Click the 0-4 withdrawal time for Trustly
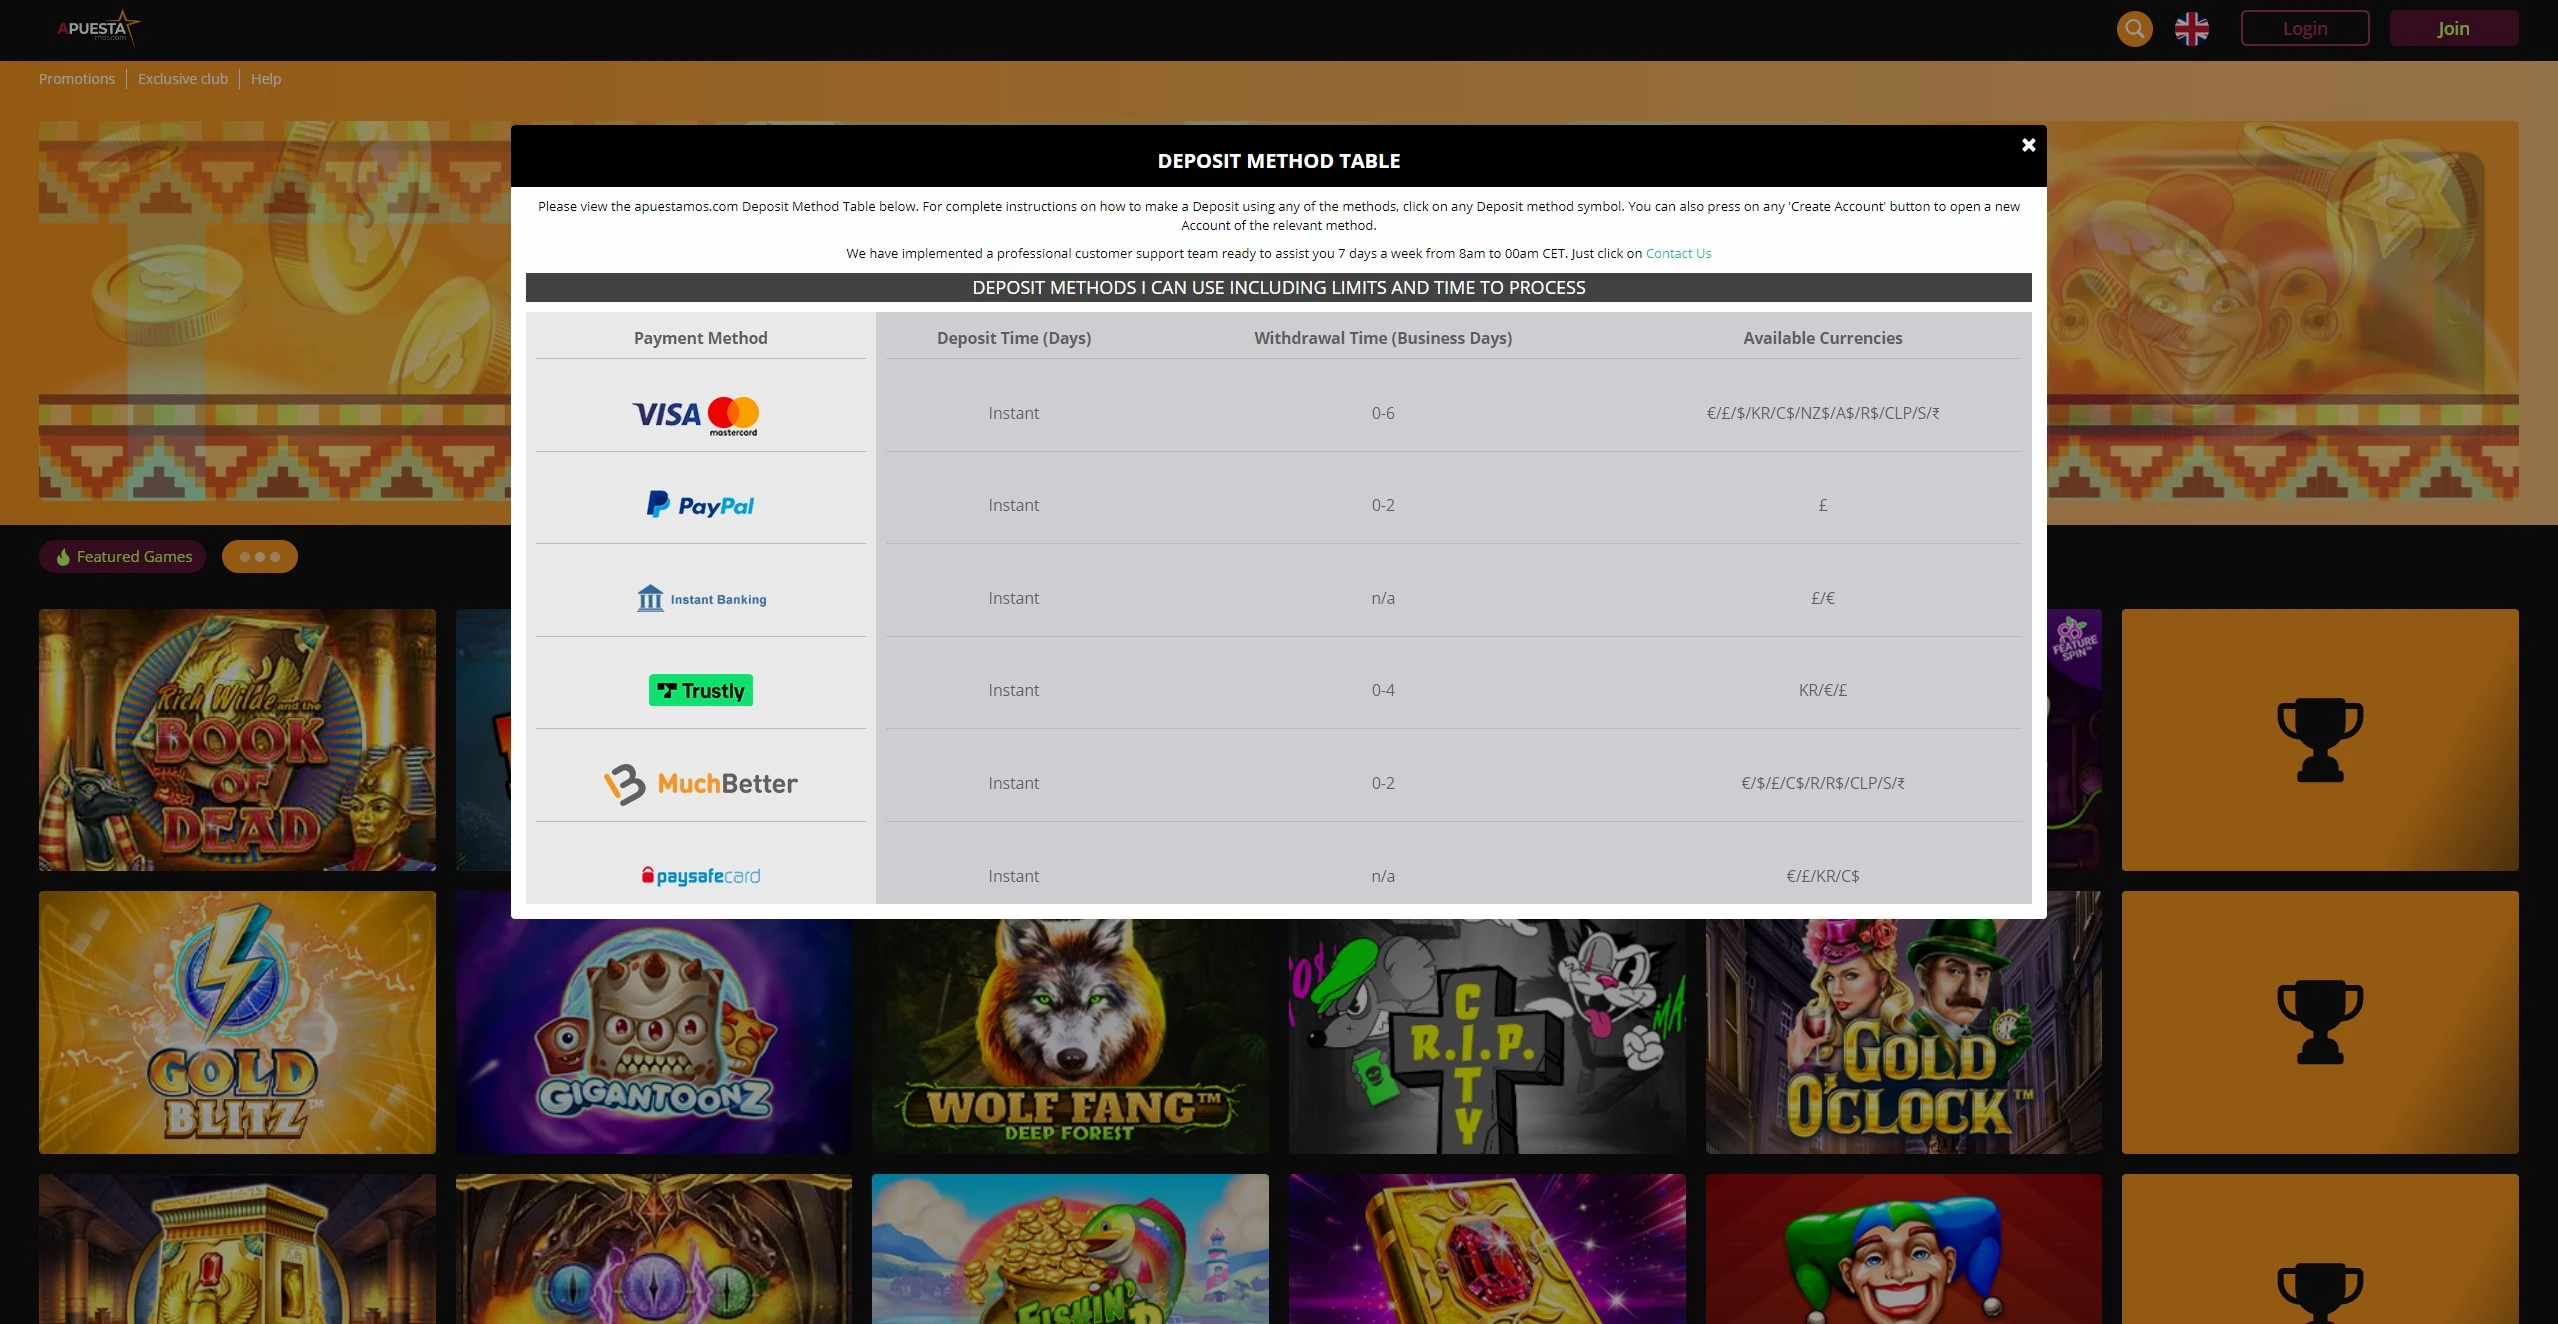 1383,690
